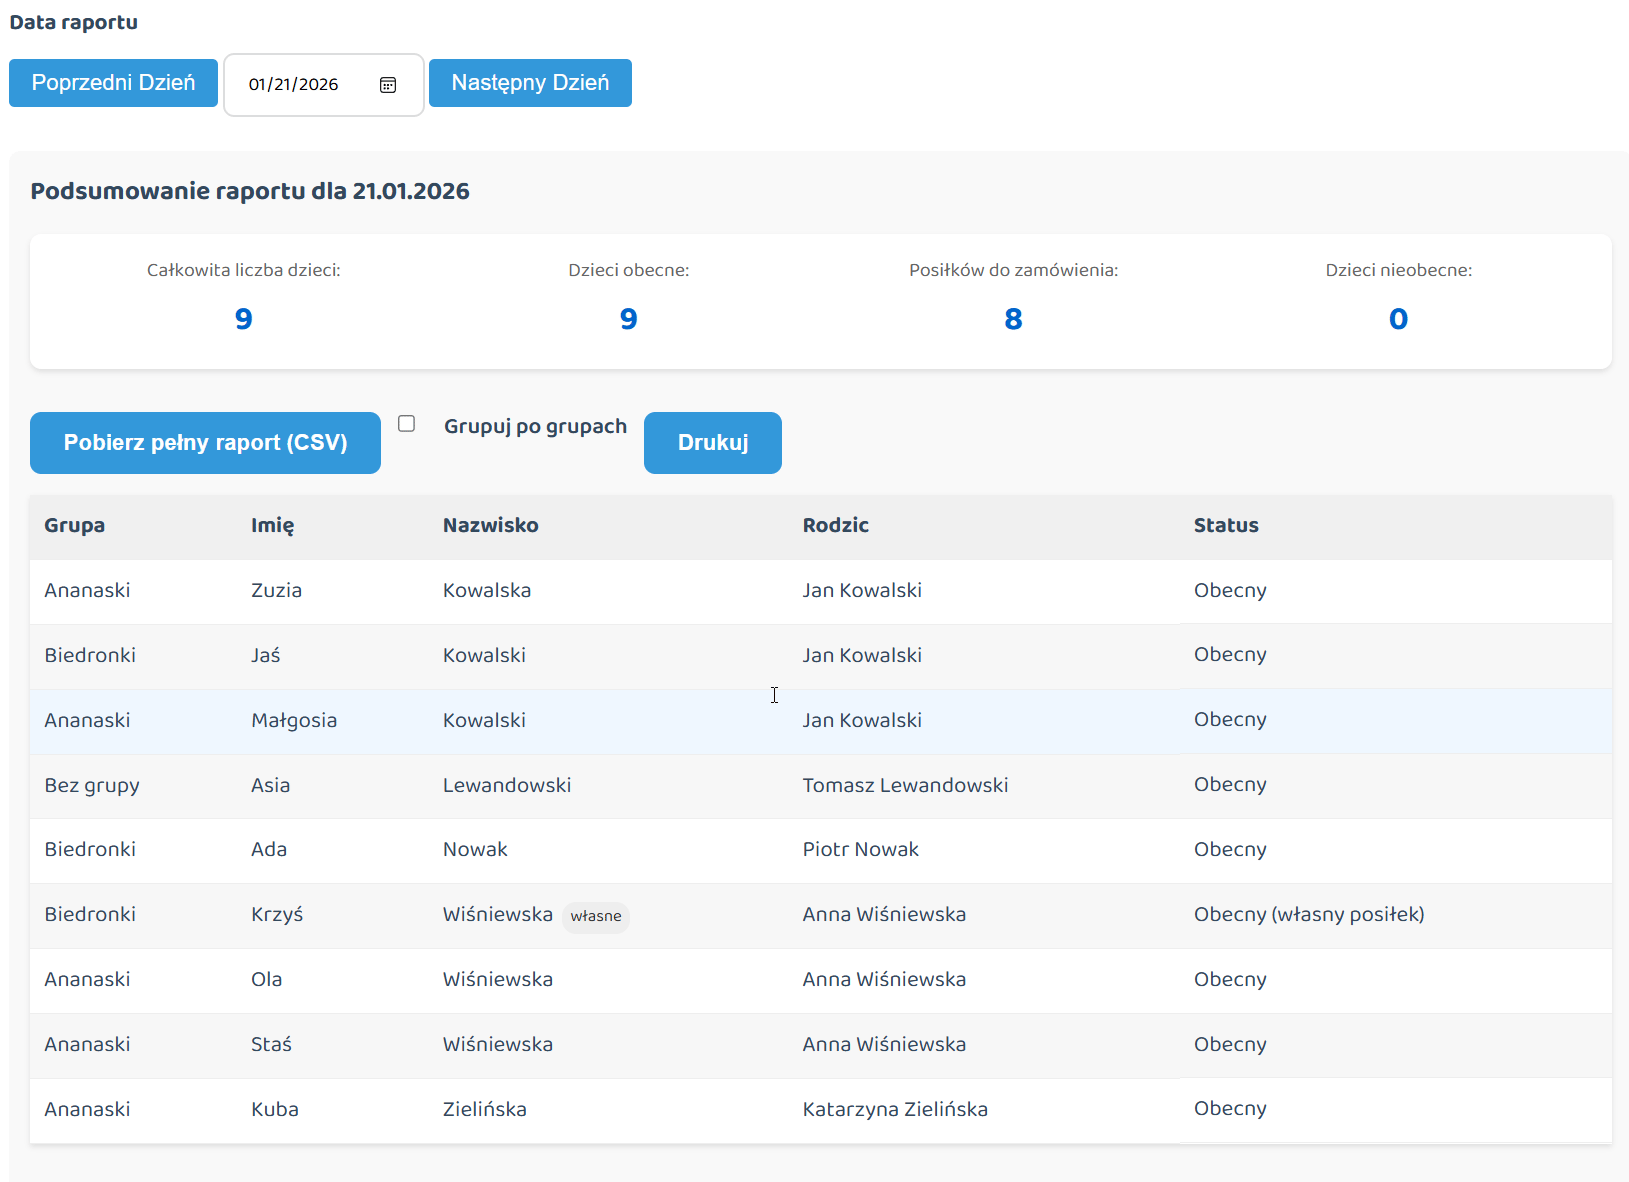Click the własne badge next to Wiśniewska
This screenshot has height=1182, width=1629.
click(596, 916)
